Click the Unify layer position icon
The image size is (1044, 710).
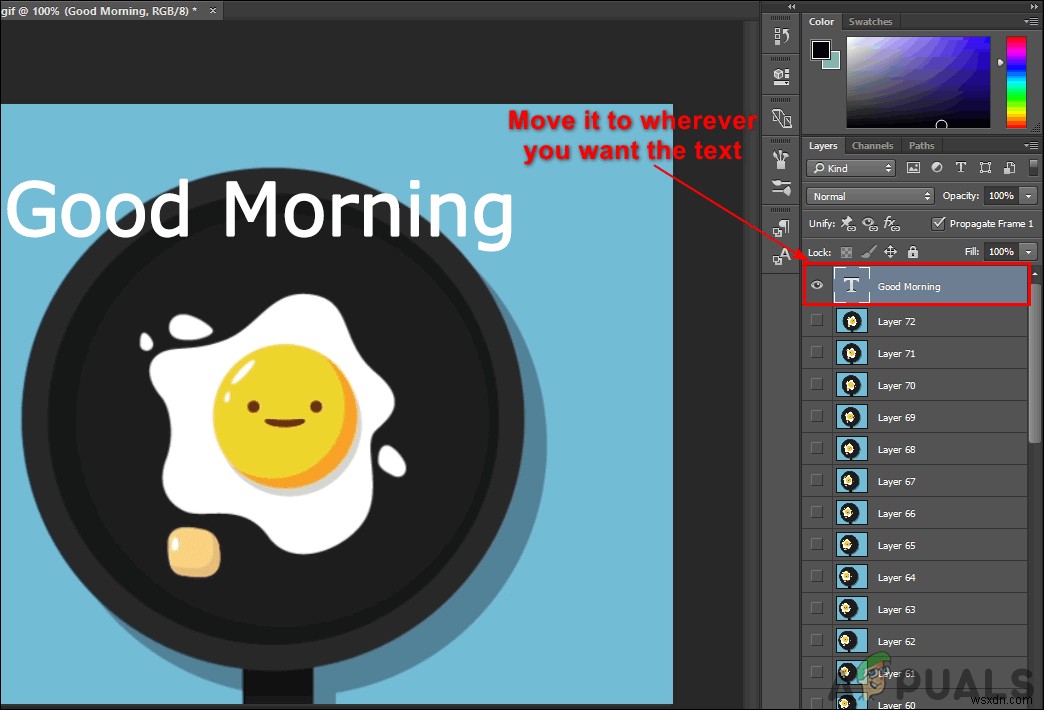(847, 224)
